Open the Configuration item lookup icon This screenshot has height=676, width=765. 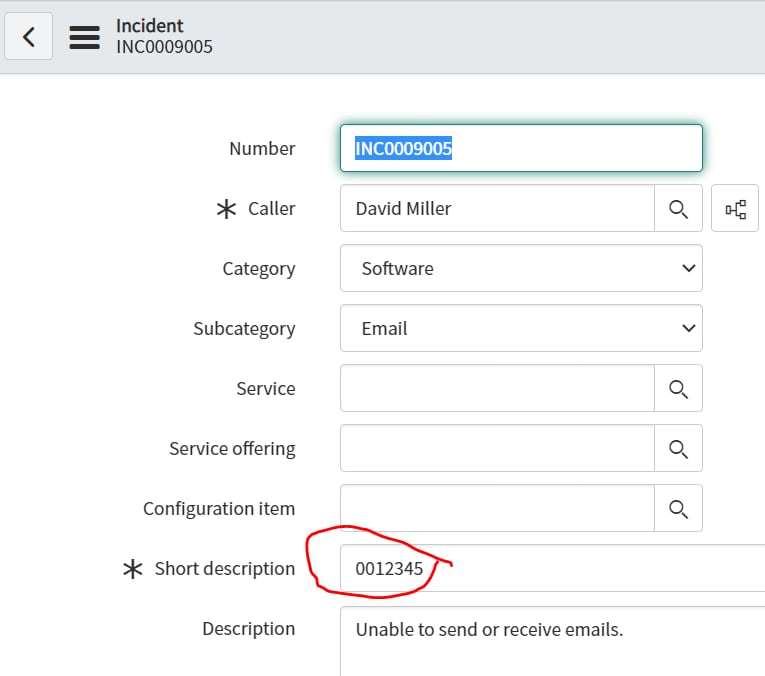tap(679, 509)
